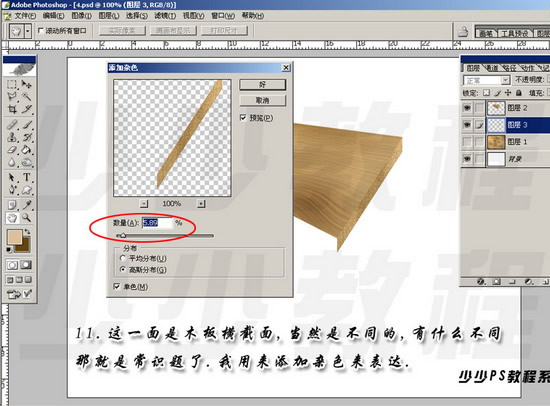
Task: Toggle the 预览 preview checkbox
Action: pos(243,118)
